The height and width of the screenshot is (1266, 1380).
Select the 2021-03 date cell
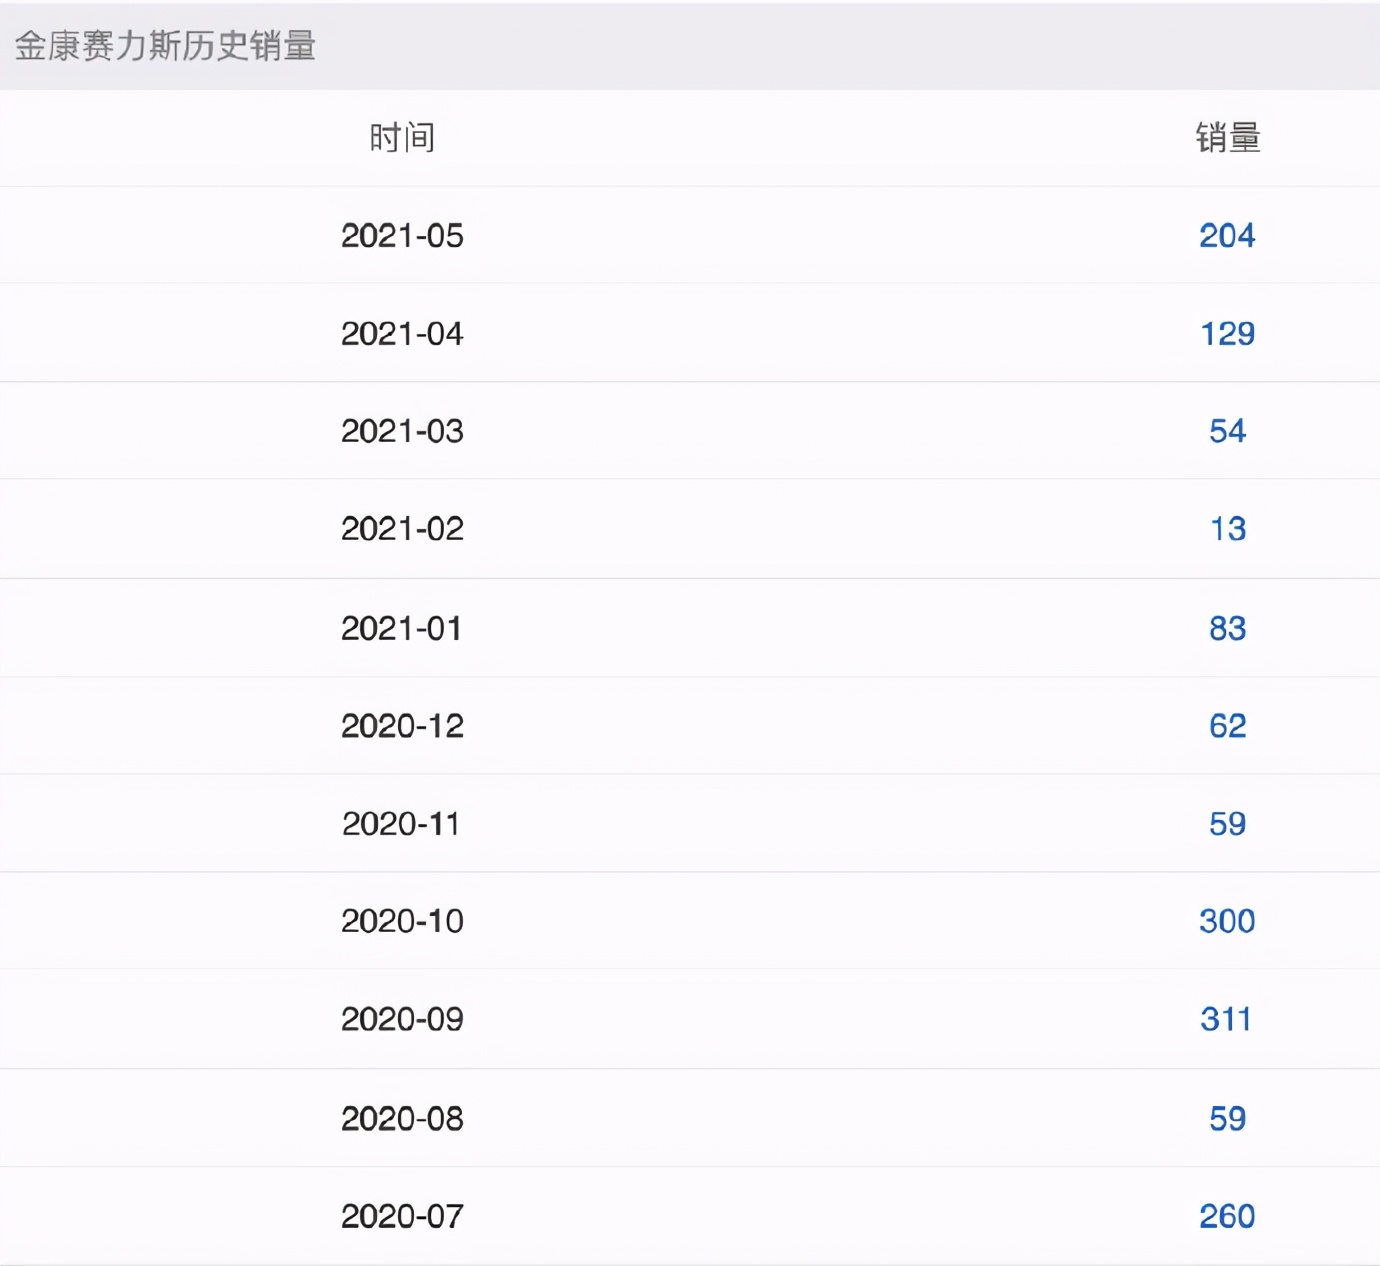(x=402, y=431)
